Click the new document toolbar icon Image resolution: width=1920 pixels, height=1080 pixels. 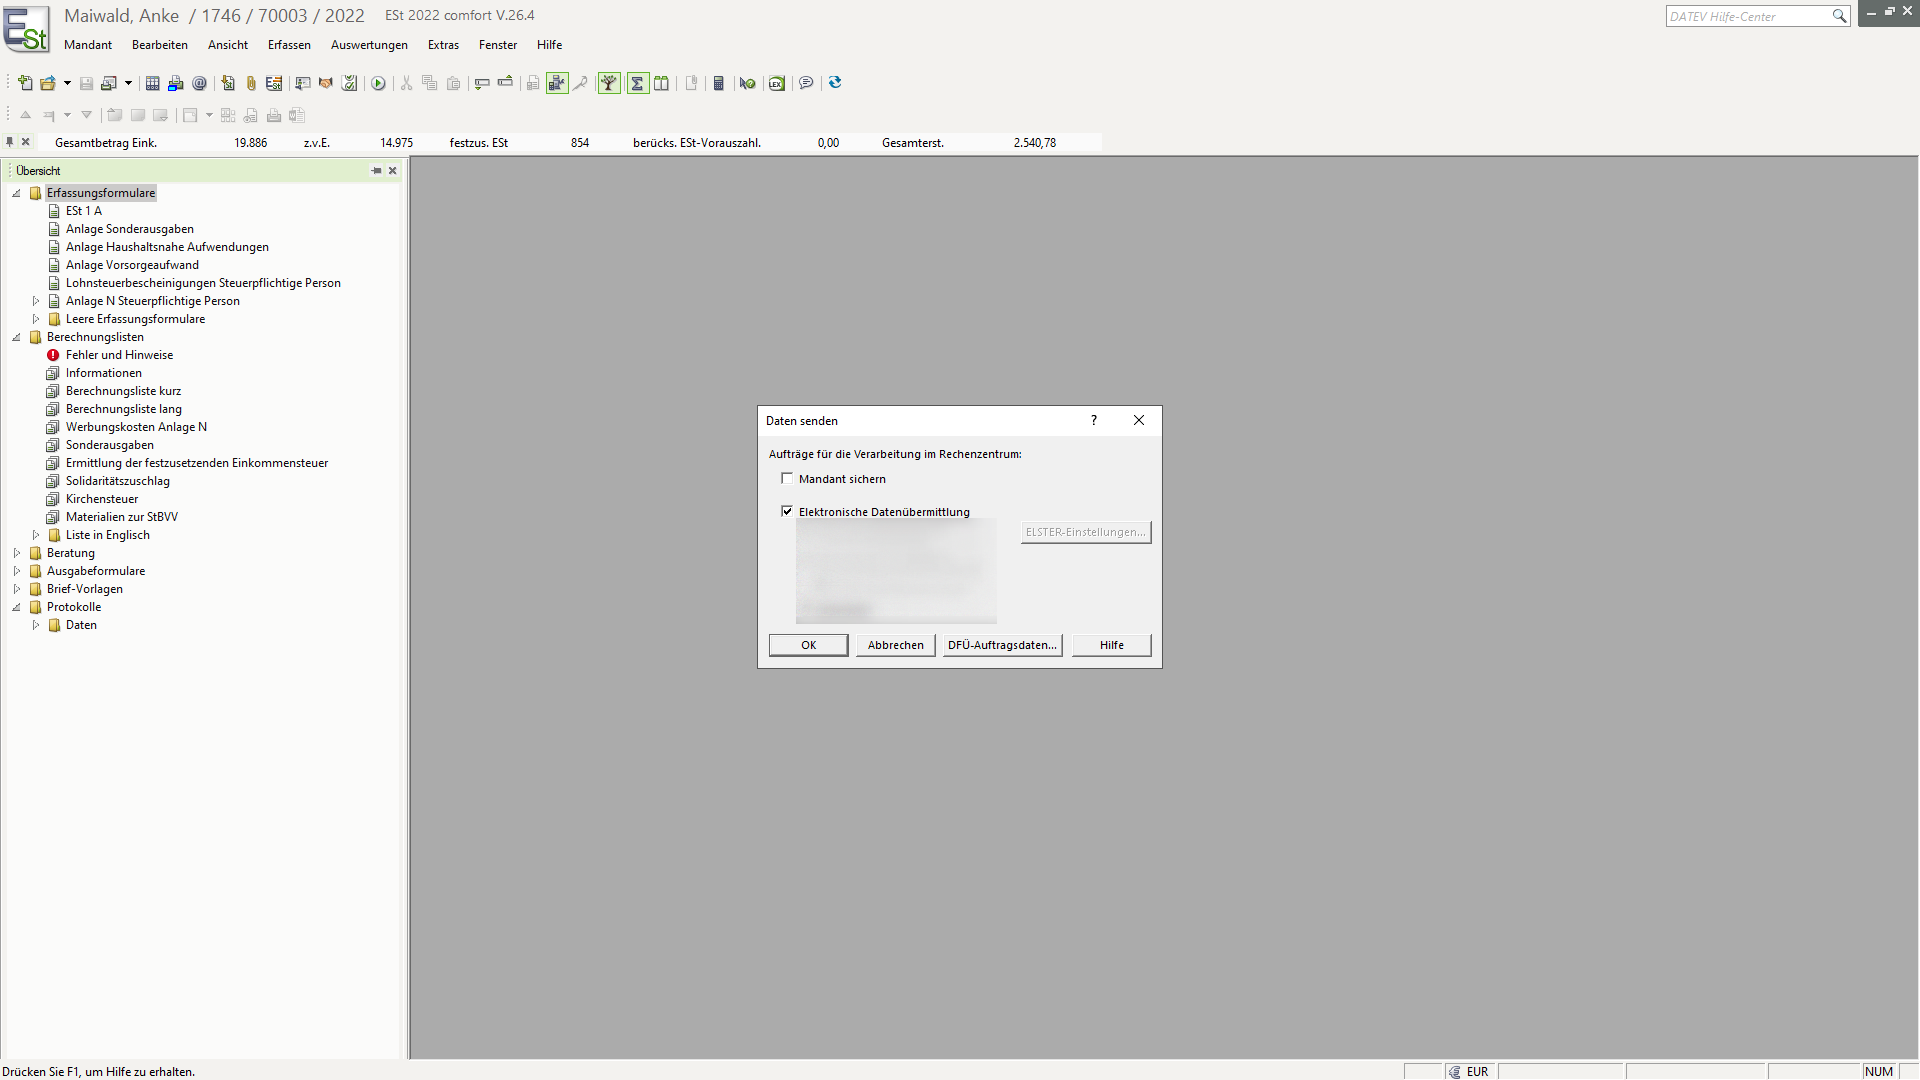click(x=25, y=83)
